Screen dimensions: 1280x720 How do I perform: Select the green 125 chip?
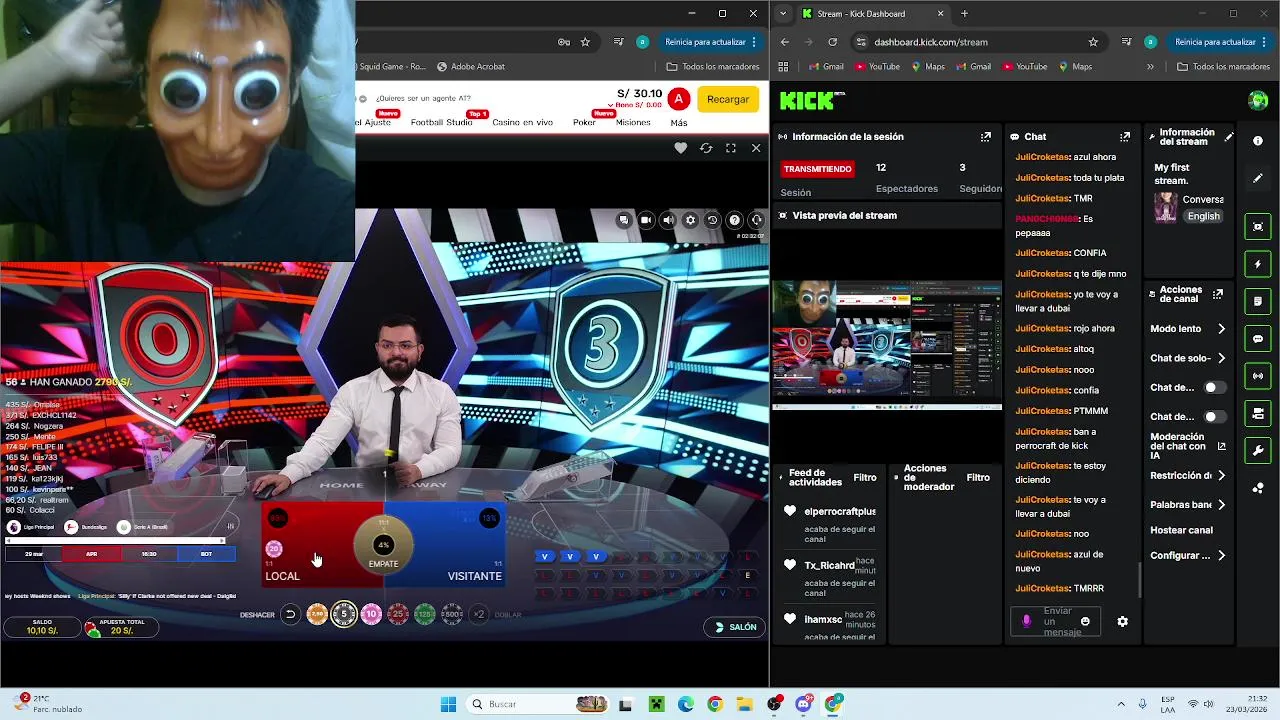point(425,614)
